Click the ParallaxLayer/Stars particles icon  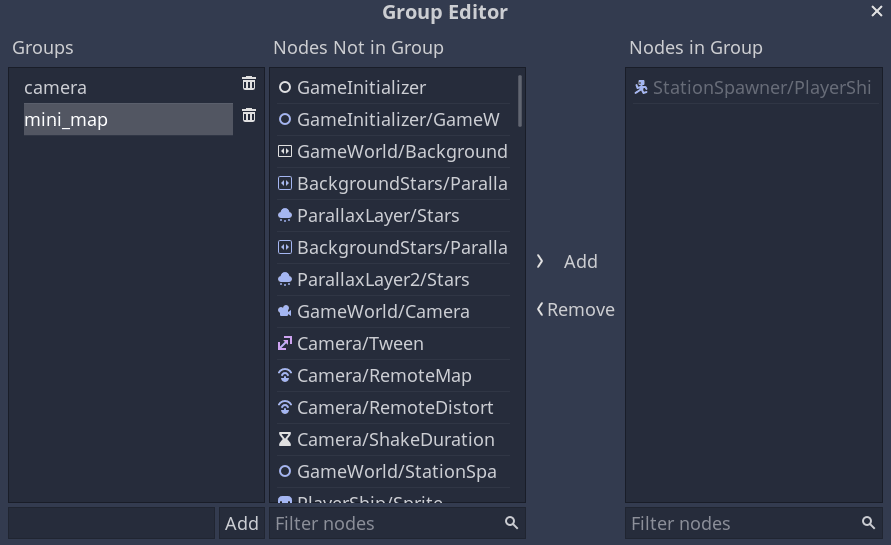(x=285, y=215)
